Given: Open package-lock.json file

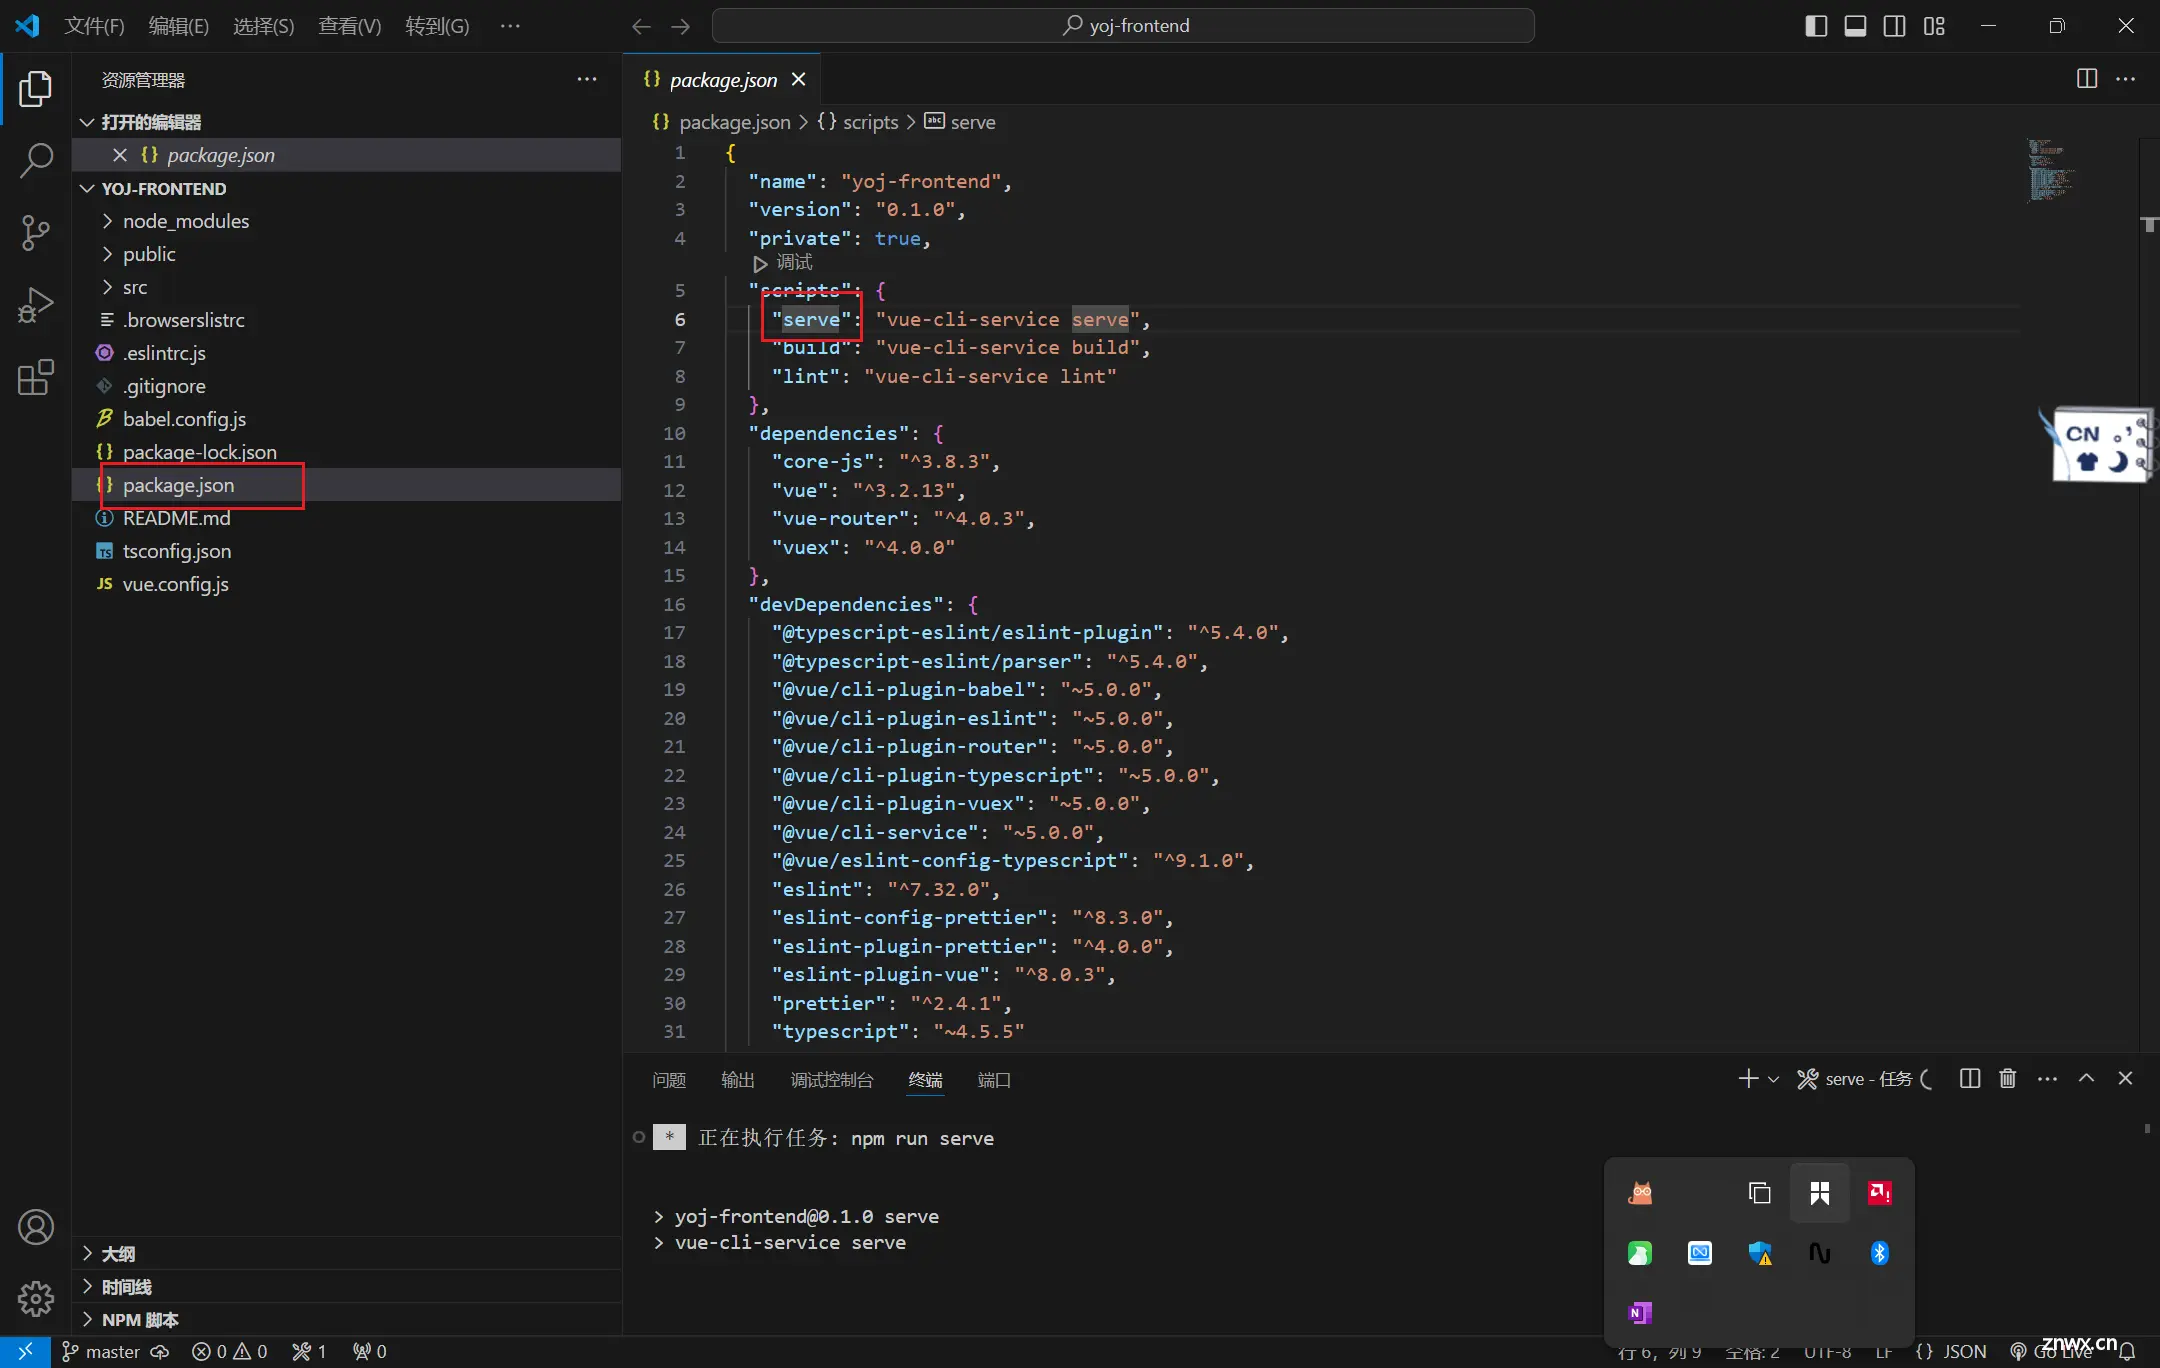Looking at the screenshot, I should click(x=348, y=452).
